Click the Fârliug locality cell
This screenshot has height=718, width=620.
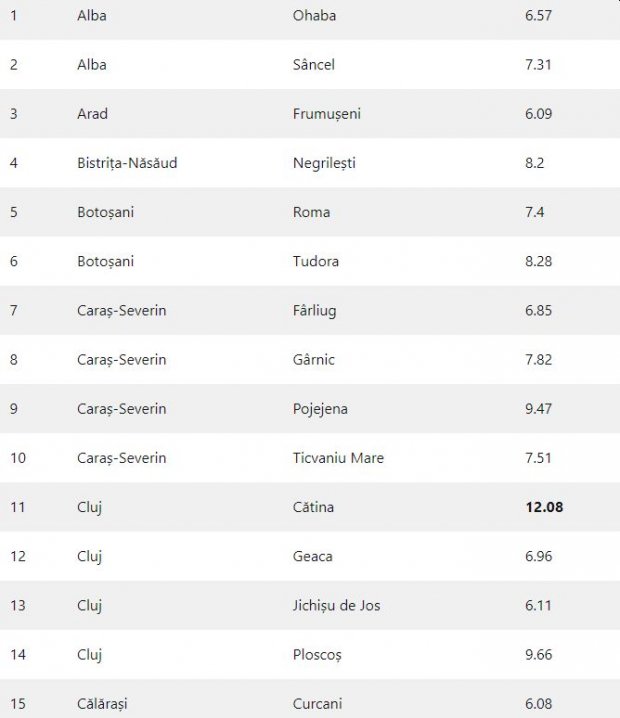[x=314, y=311]
